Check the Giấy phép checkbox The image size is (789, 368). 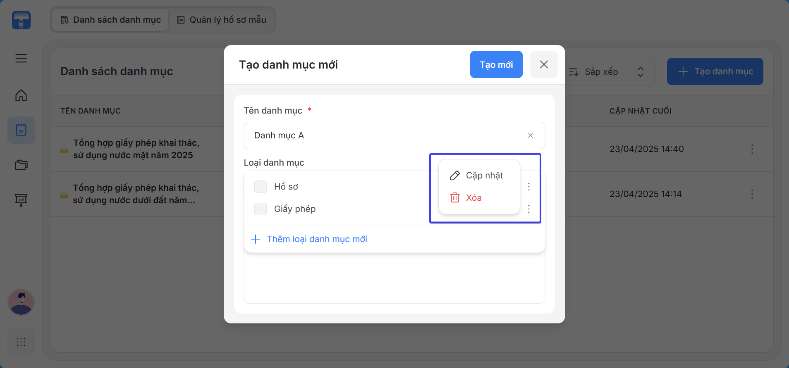pos(260,209)
